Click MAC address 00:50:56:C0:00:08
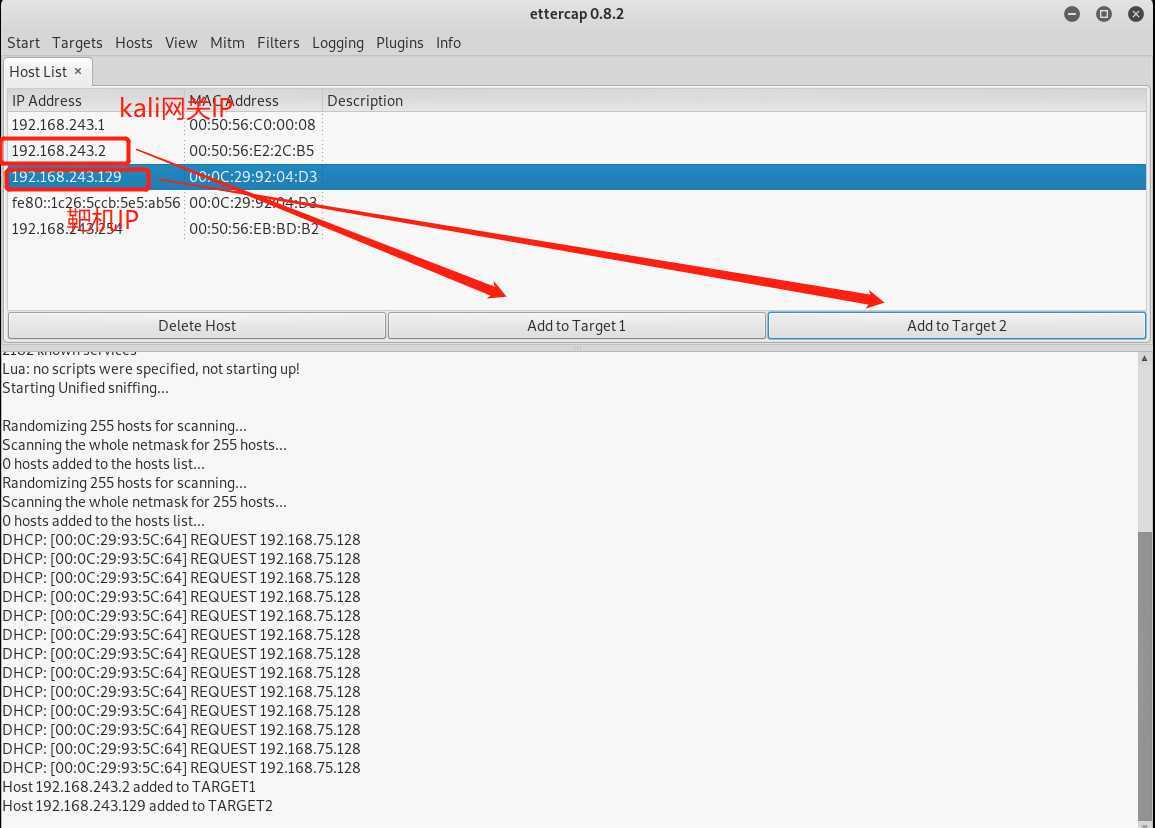Screen dimensions: 1155x828 [252, 124]
